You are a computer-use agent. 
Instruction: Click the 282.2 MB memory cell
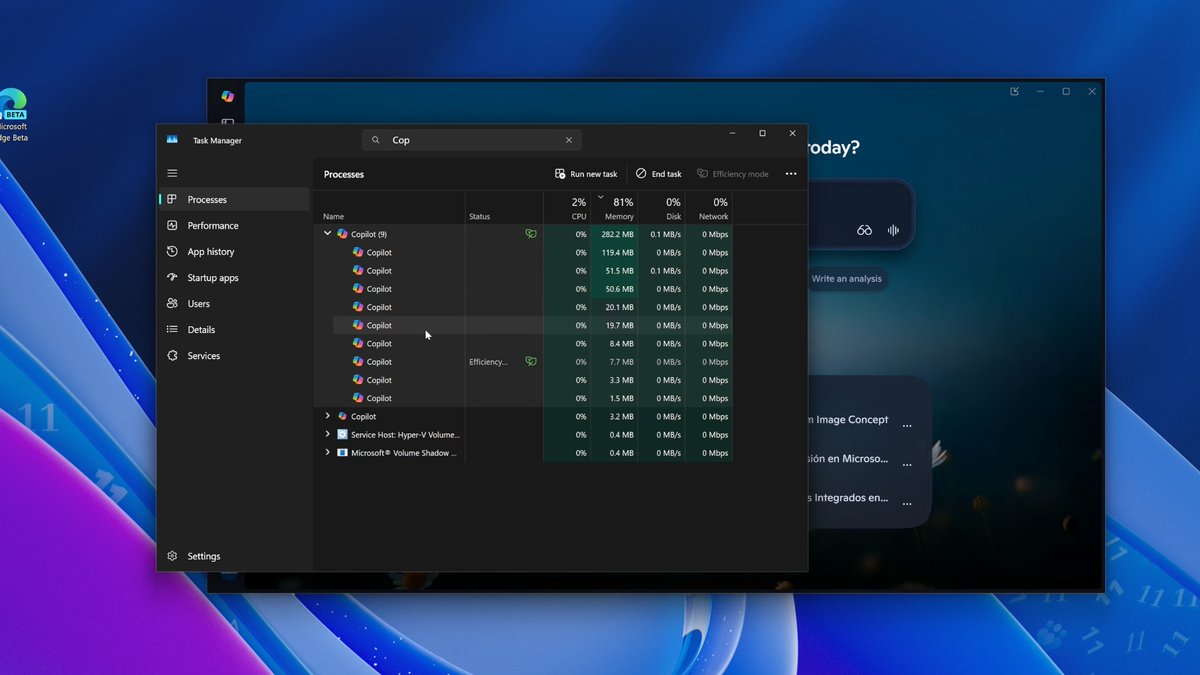[614, 234]
